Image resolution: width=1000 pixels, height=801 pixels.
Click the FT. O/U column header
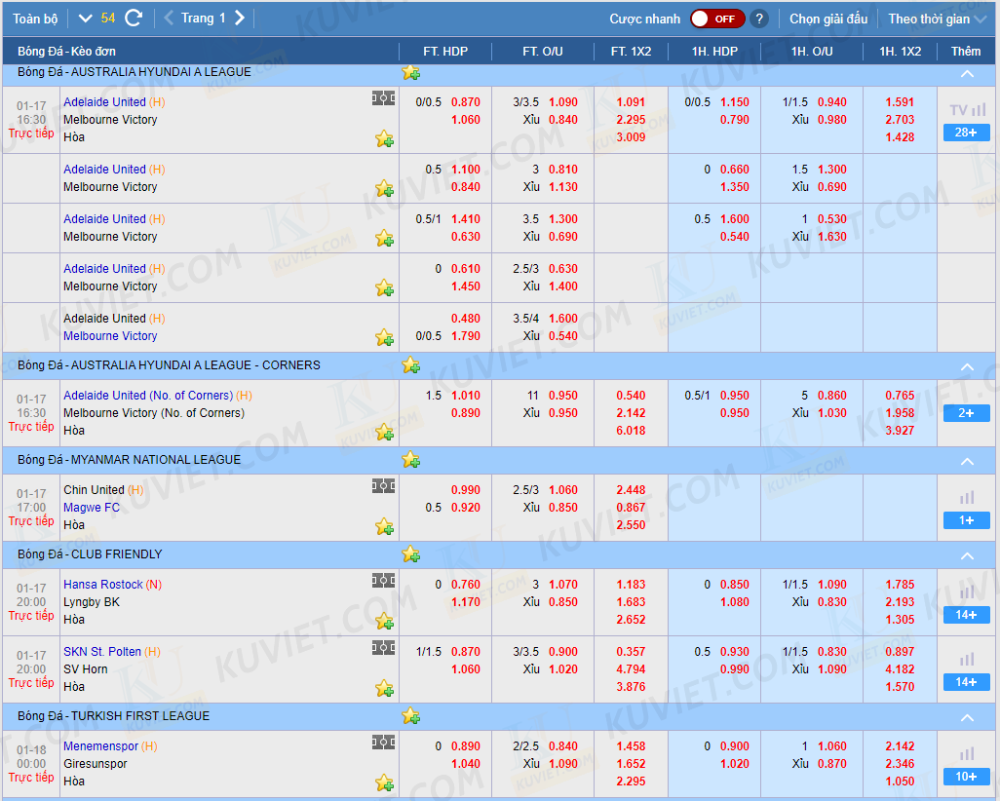pos(543,52)
